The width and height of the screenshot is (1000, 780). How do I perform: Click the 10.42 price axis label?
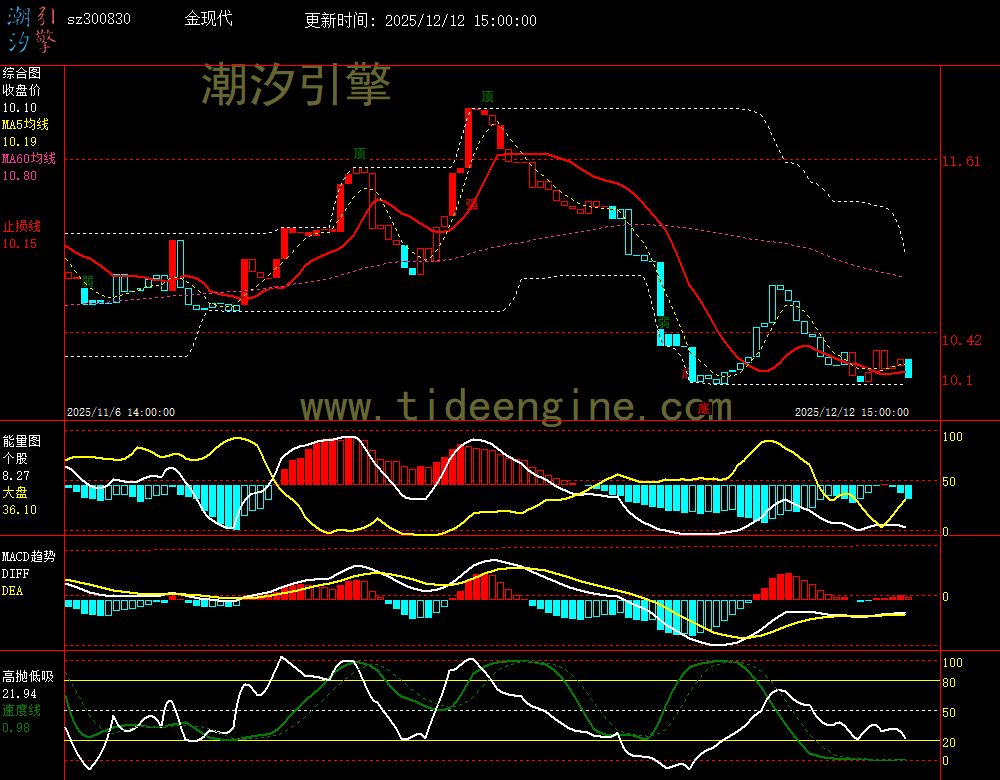(961, 340)
